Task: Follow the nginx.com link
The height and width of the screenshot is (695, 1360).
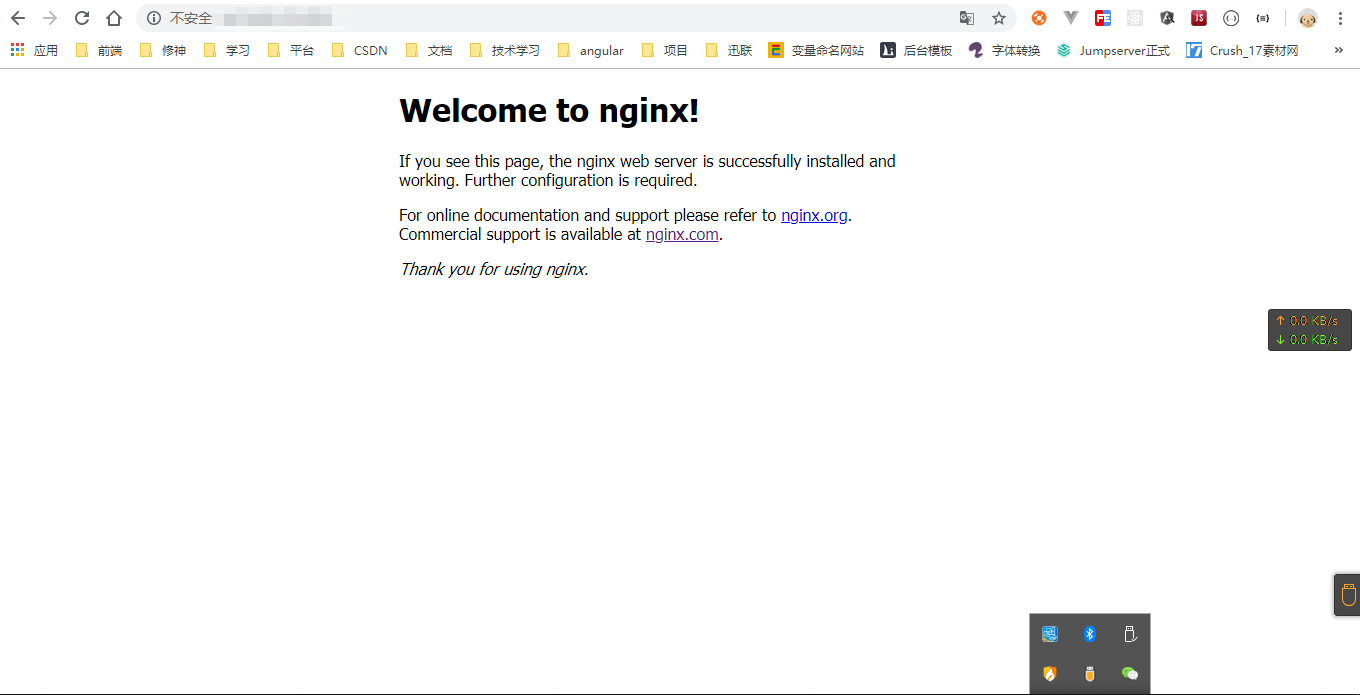Action: click(x=682, y=234)
